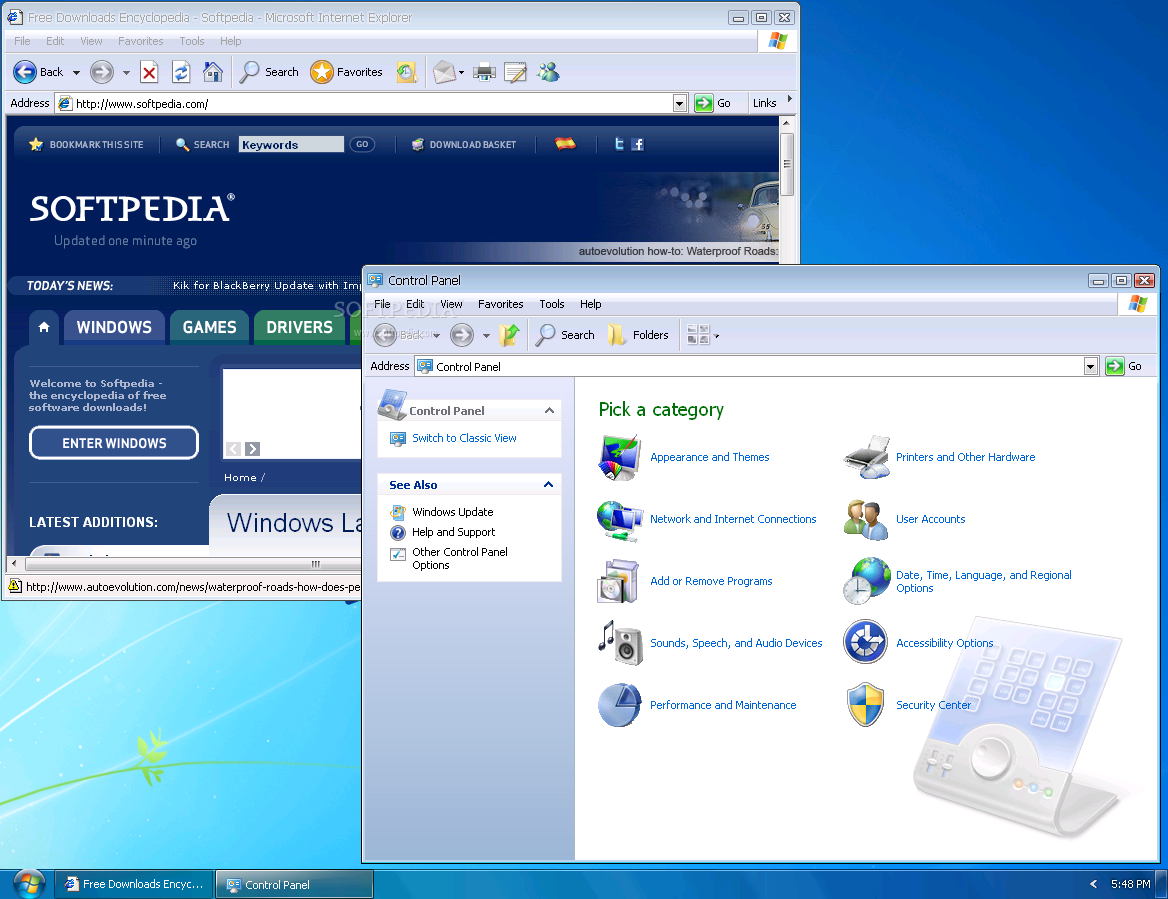This screenshot has height=899, width=1168.
Task: Open the History icon in Internet Explorer
Action: tap(406, 72)
